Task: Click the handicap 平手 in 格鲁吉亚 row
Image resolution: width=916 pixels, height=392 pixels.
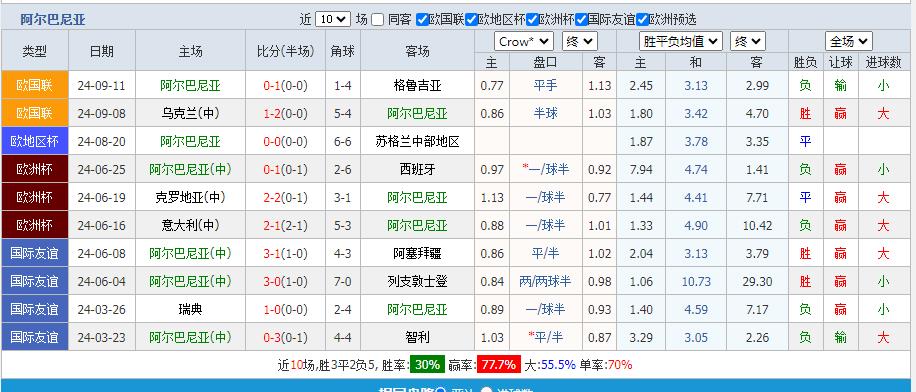Action: 545,86
